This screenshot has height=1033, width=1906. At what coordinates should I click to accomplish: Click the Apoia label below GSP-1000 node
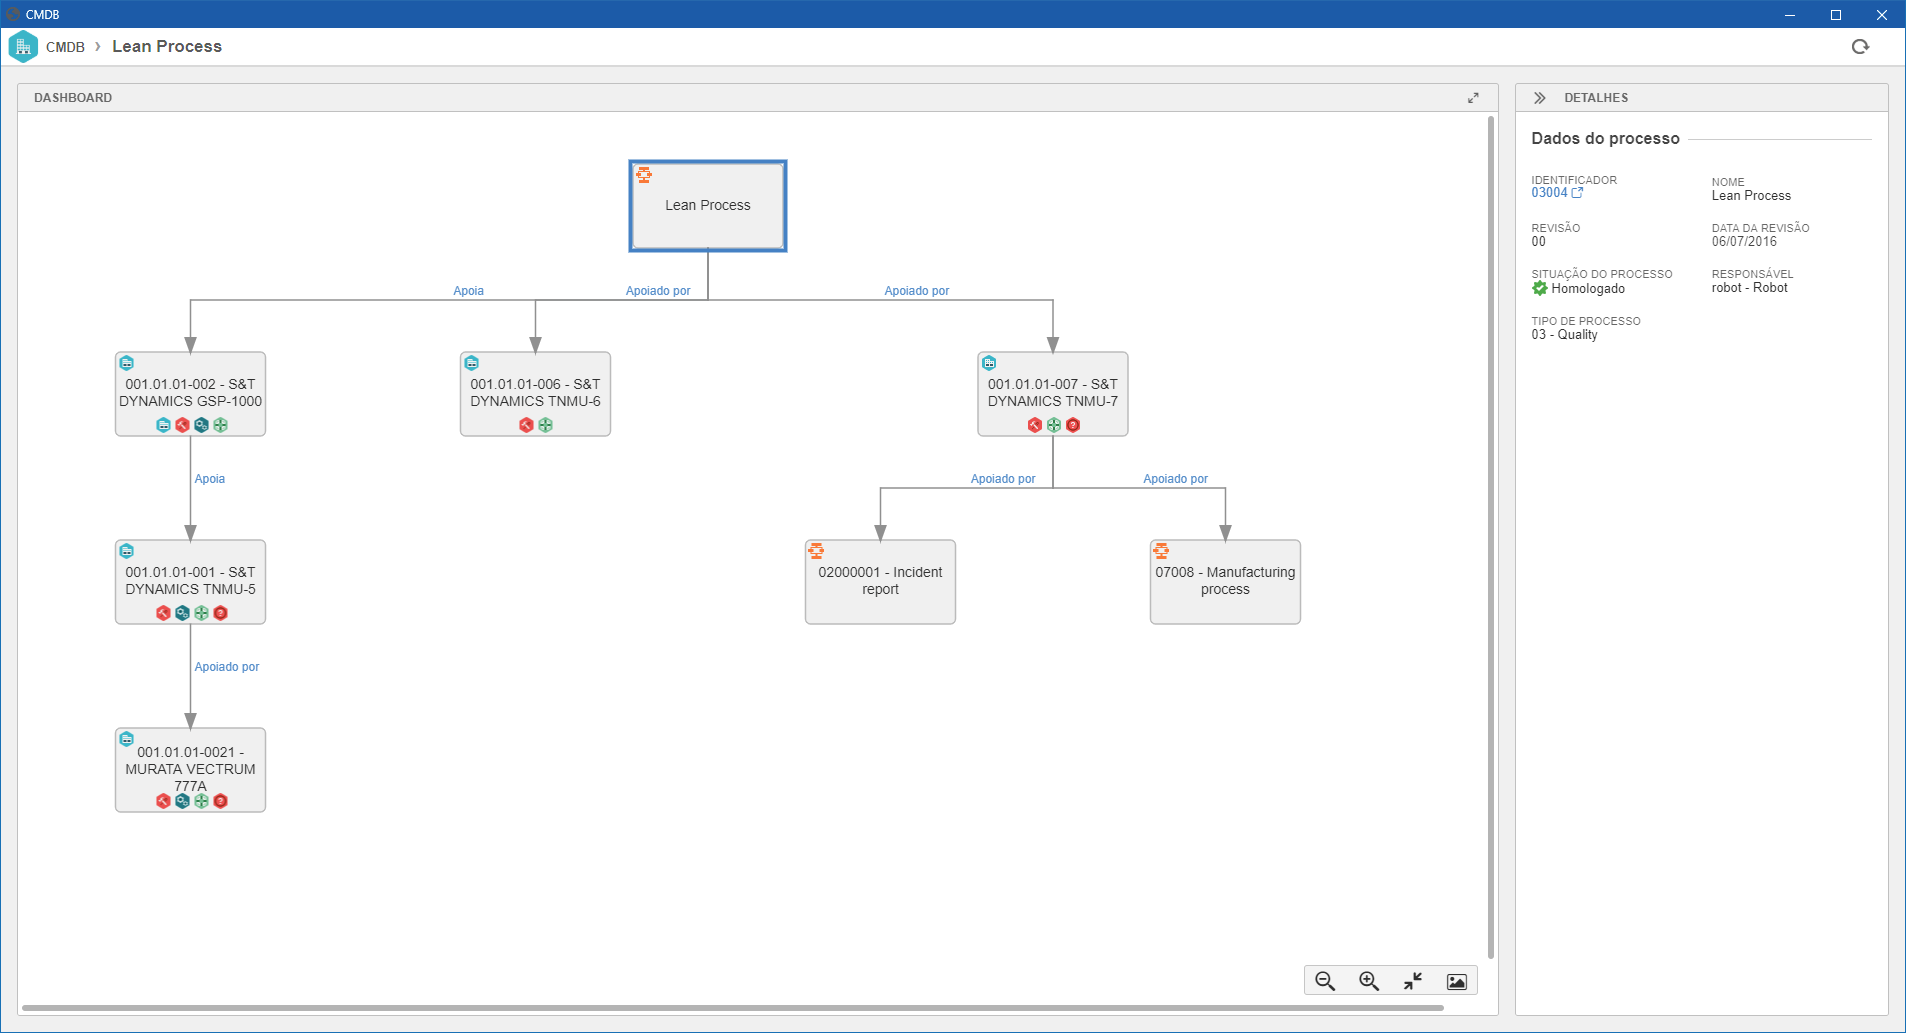tap(209, 479)
